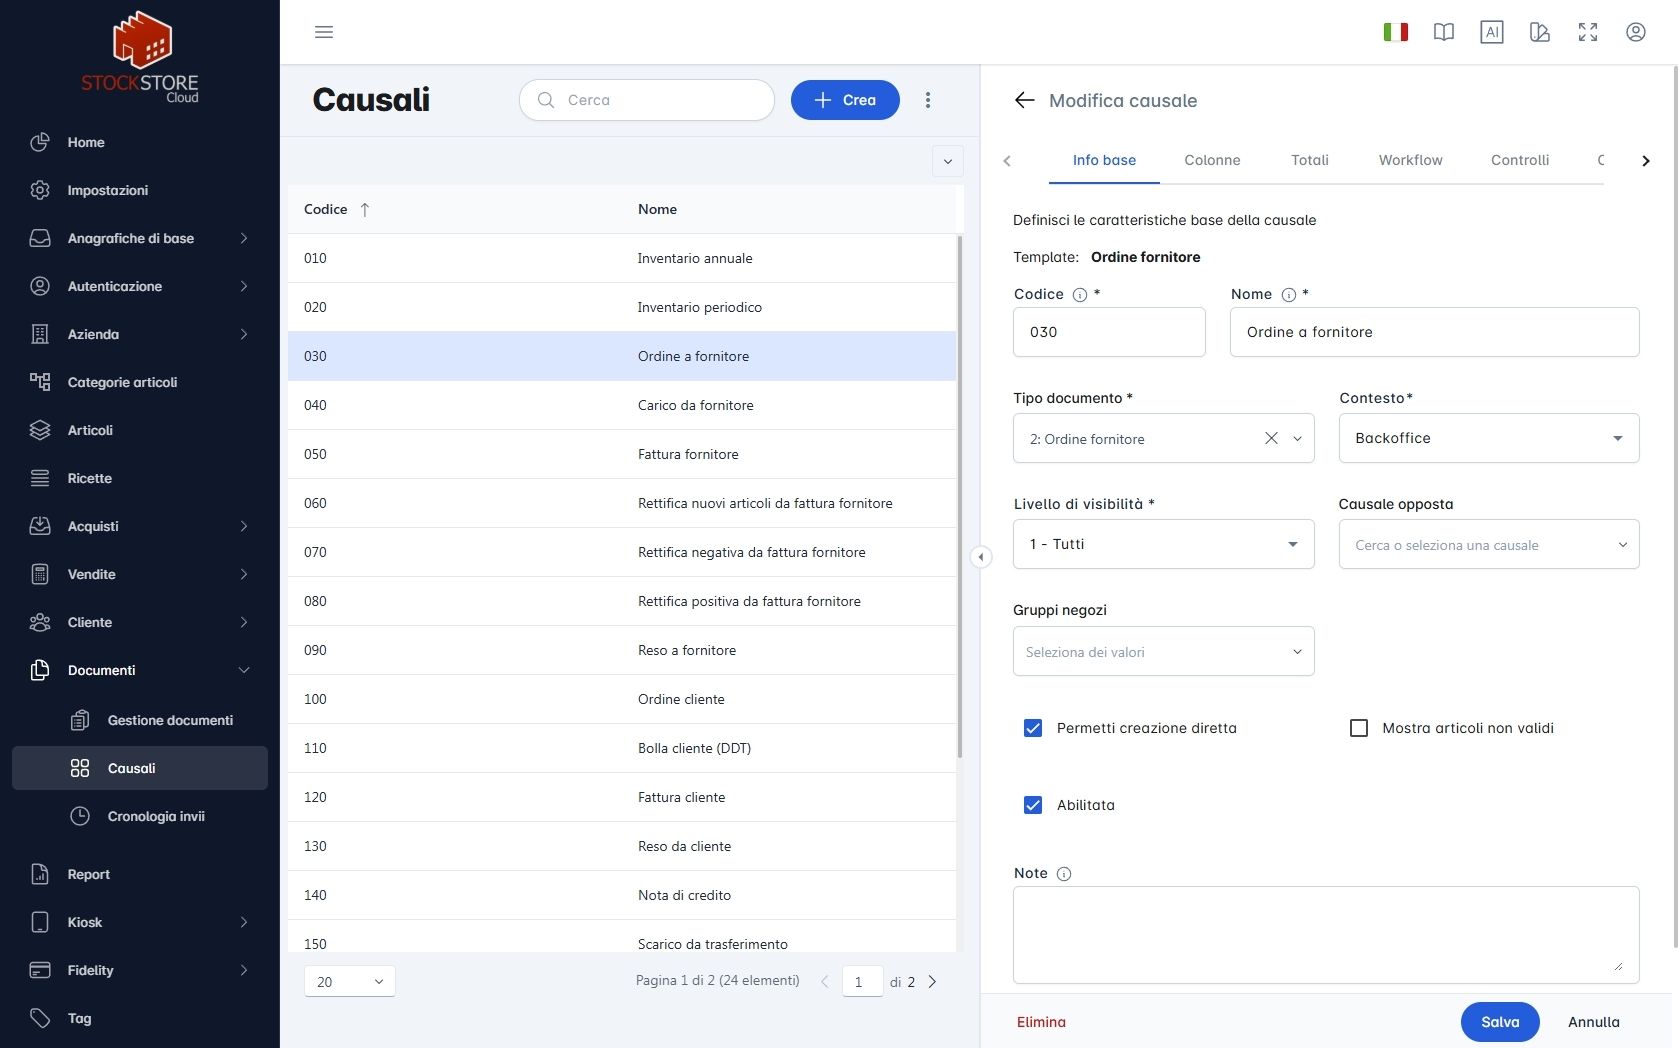Enter fullscreen mode via expand icon
The width and height of the screenshot is (1678, 1048).
[1588, 32]
